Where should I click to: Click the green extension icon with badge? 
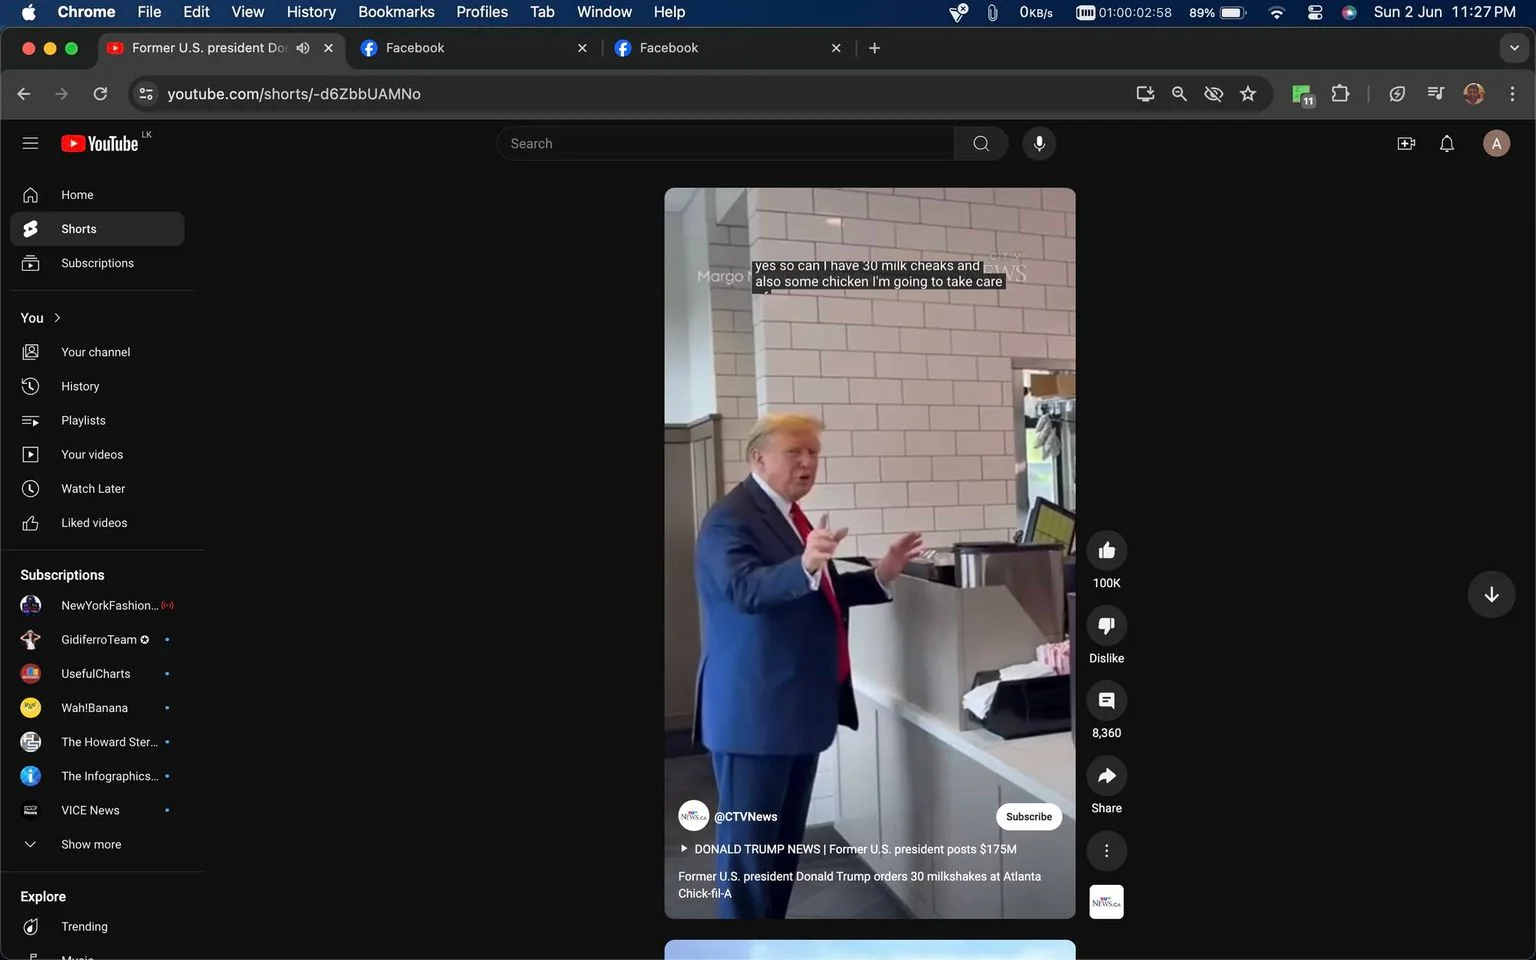1301,94
